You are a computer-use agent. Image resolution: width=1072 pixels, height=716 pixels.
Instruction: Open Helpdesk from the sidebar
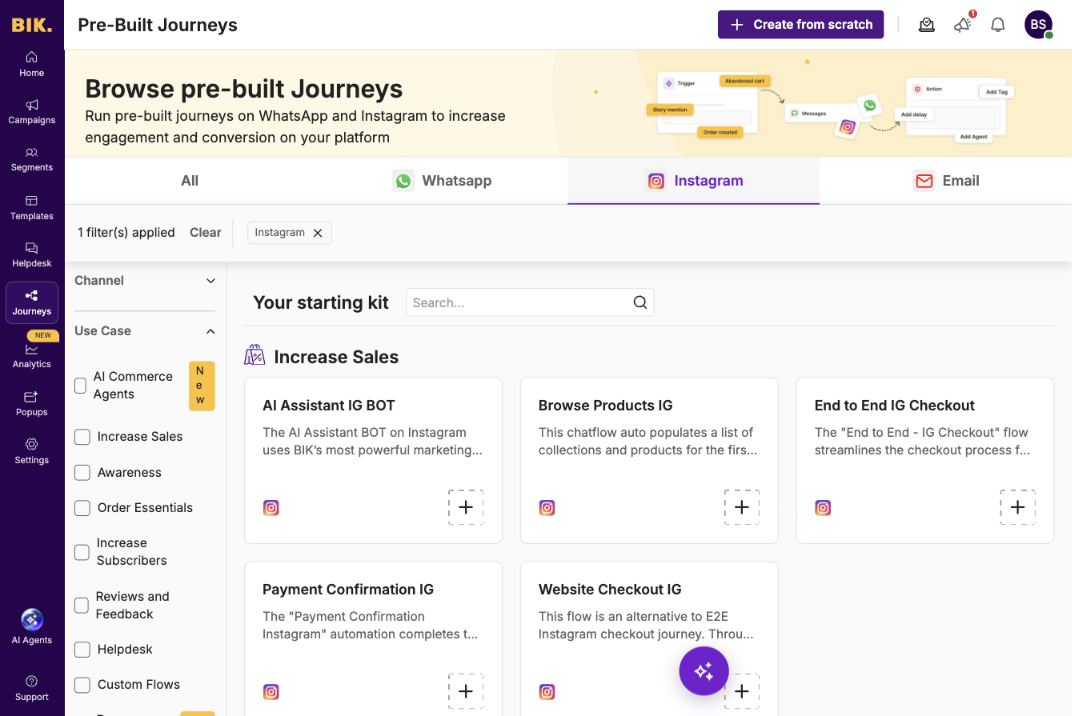click(31, 255)
